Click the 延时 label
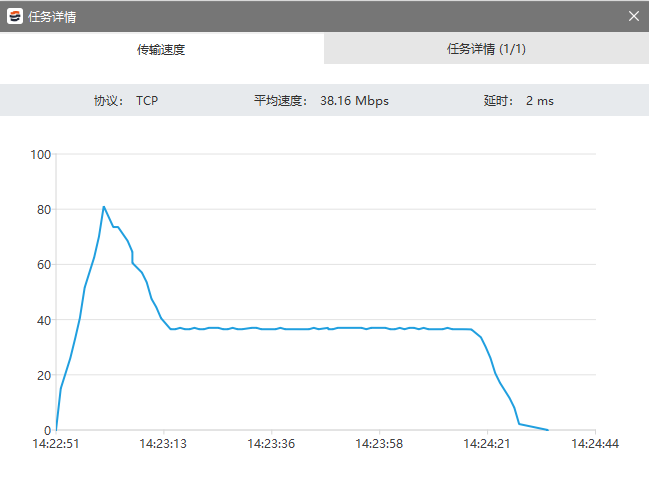 pyautogui.click(x=499, y=101)
